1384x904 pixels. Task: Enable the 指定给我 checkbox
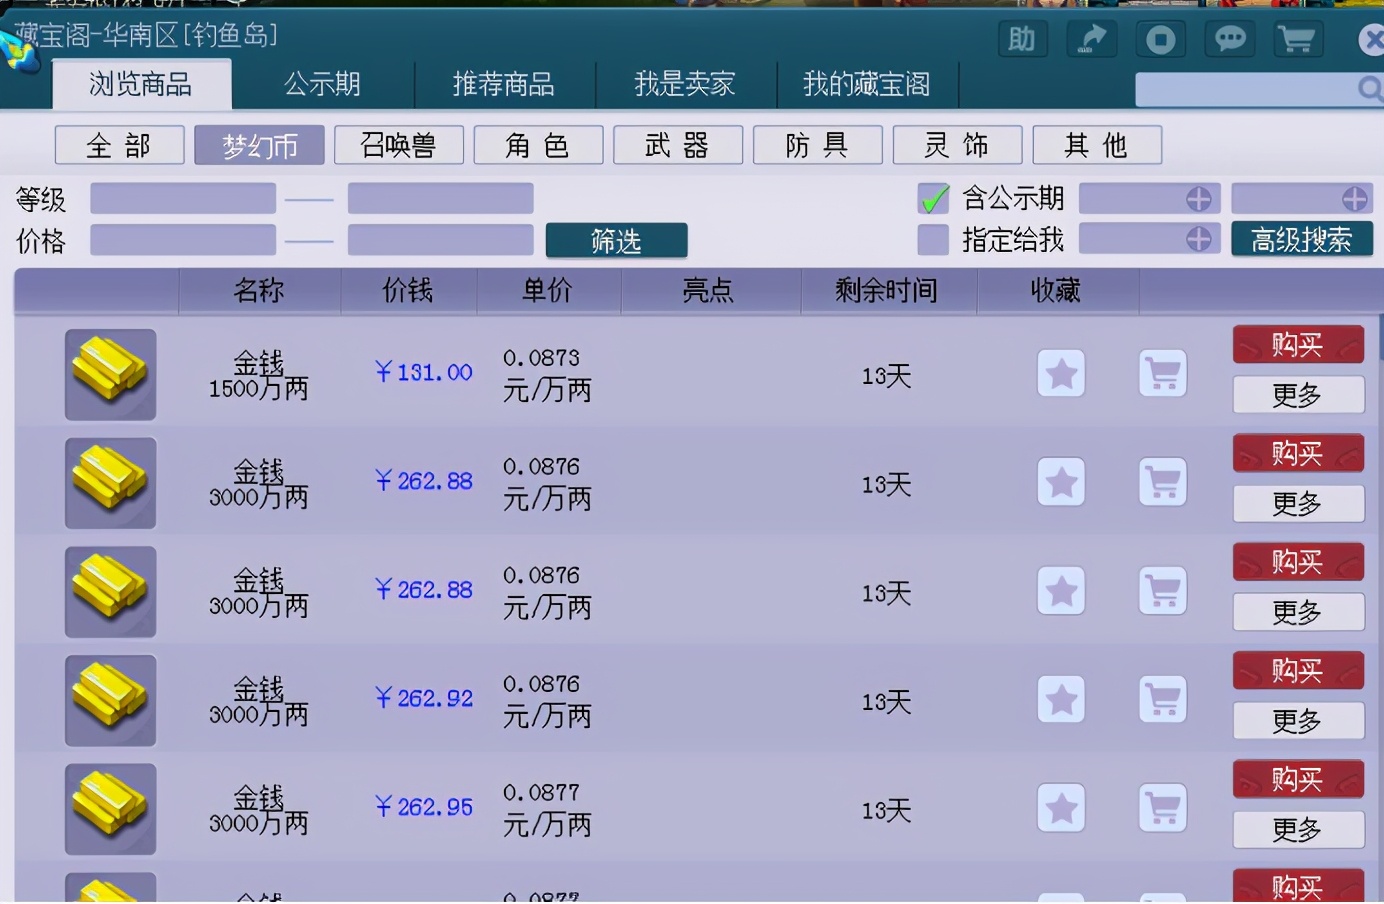click(932, 240)
